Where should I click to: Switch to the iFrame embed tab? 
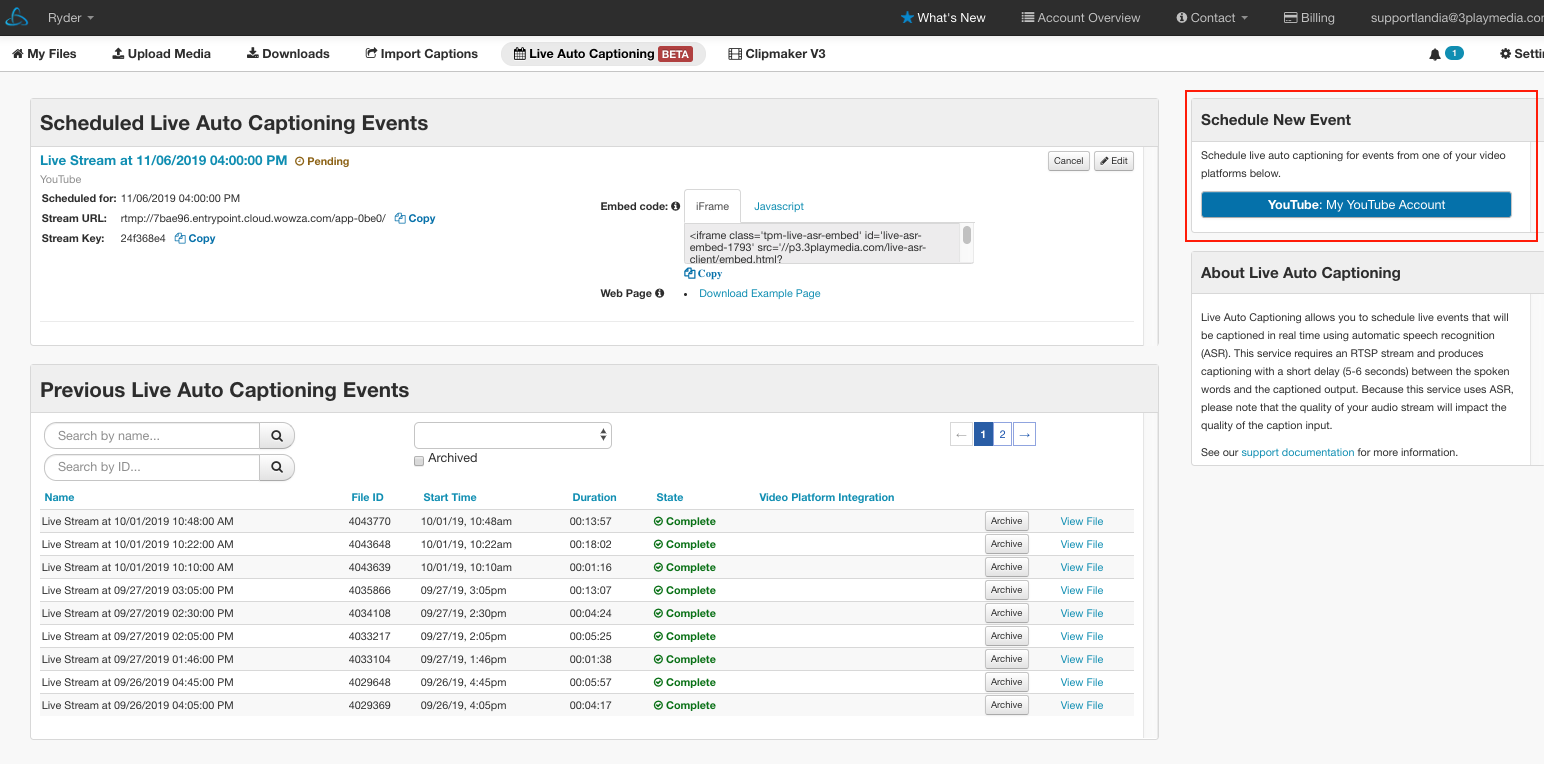[712, 206]
